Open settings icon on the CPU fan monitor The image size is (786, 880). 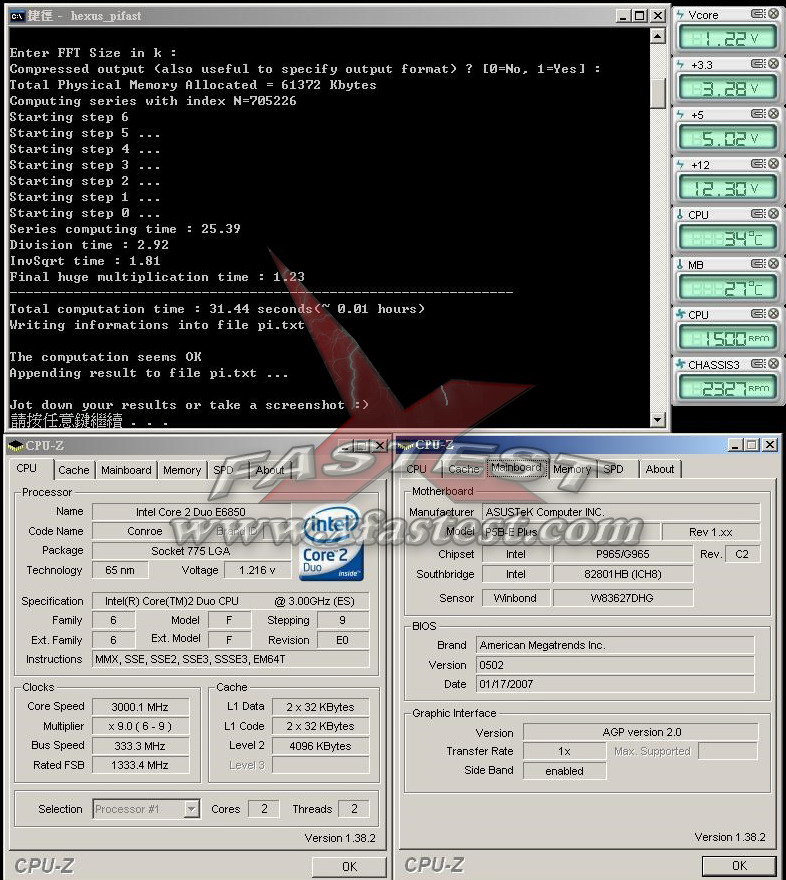coord(758,314)
